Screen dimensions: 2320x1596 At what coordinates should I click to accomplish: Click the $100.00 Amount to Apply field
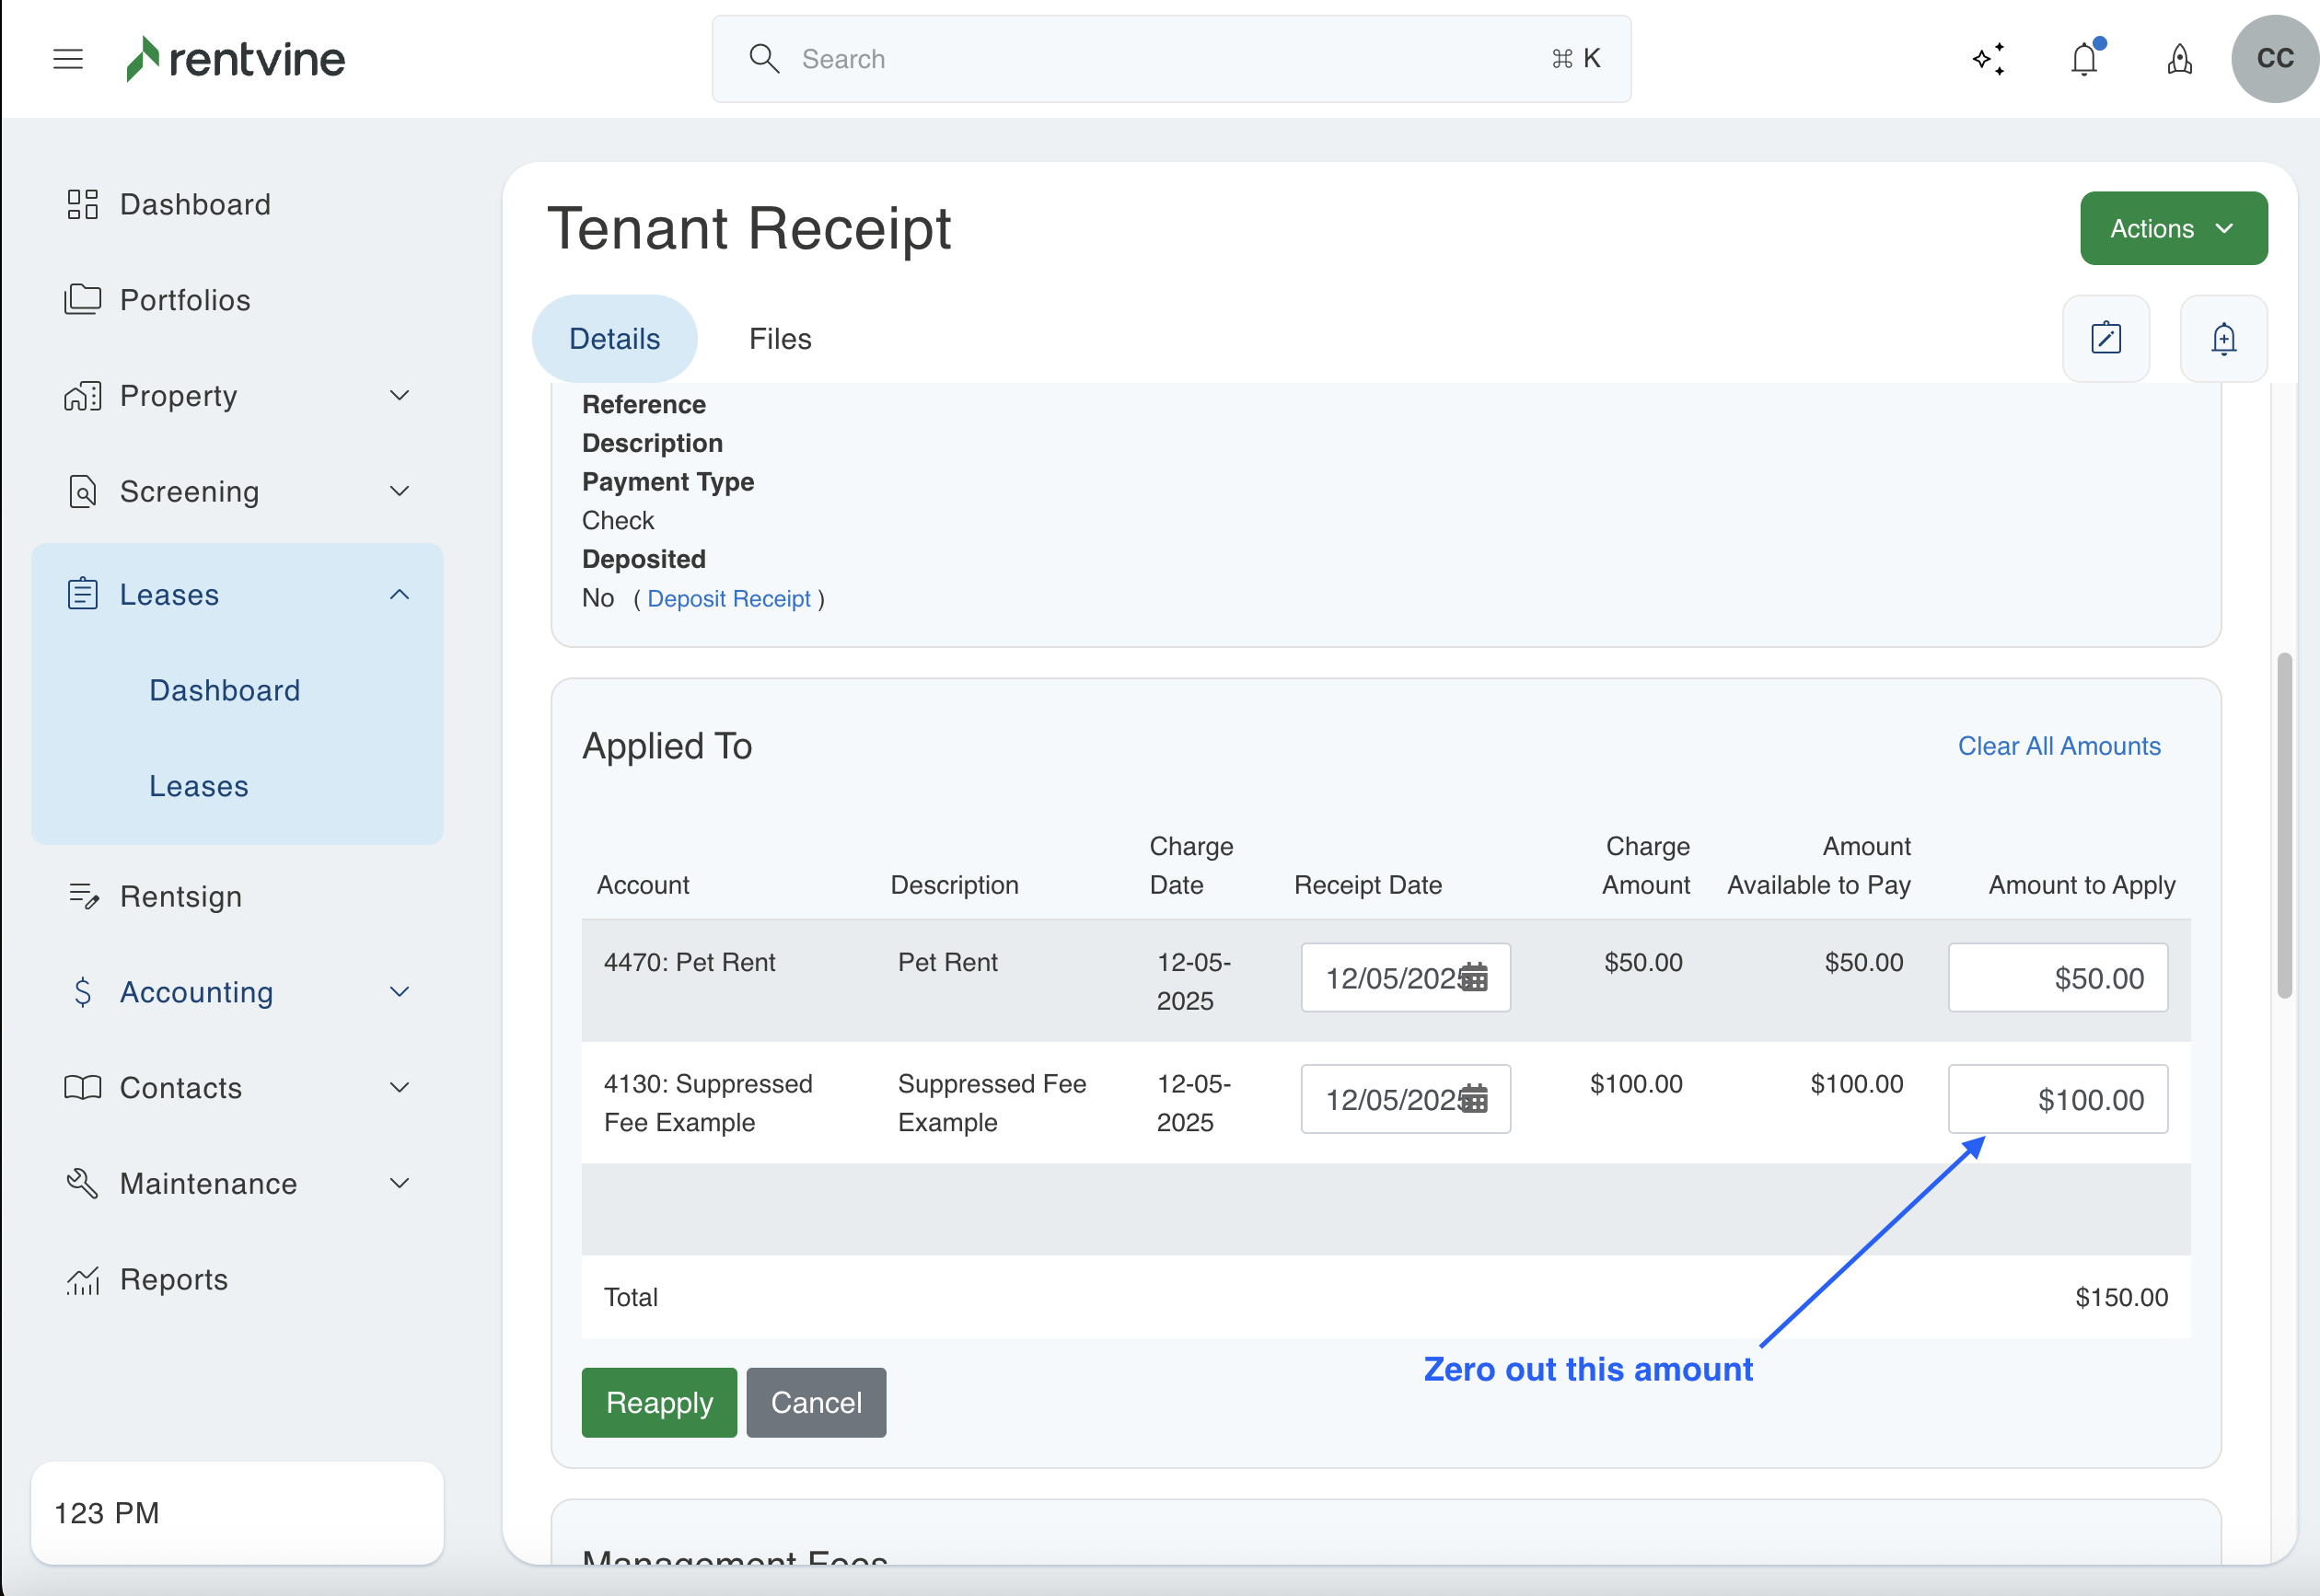2057,1099
